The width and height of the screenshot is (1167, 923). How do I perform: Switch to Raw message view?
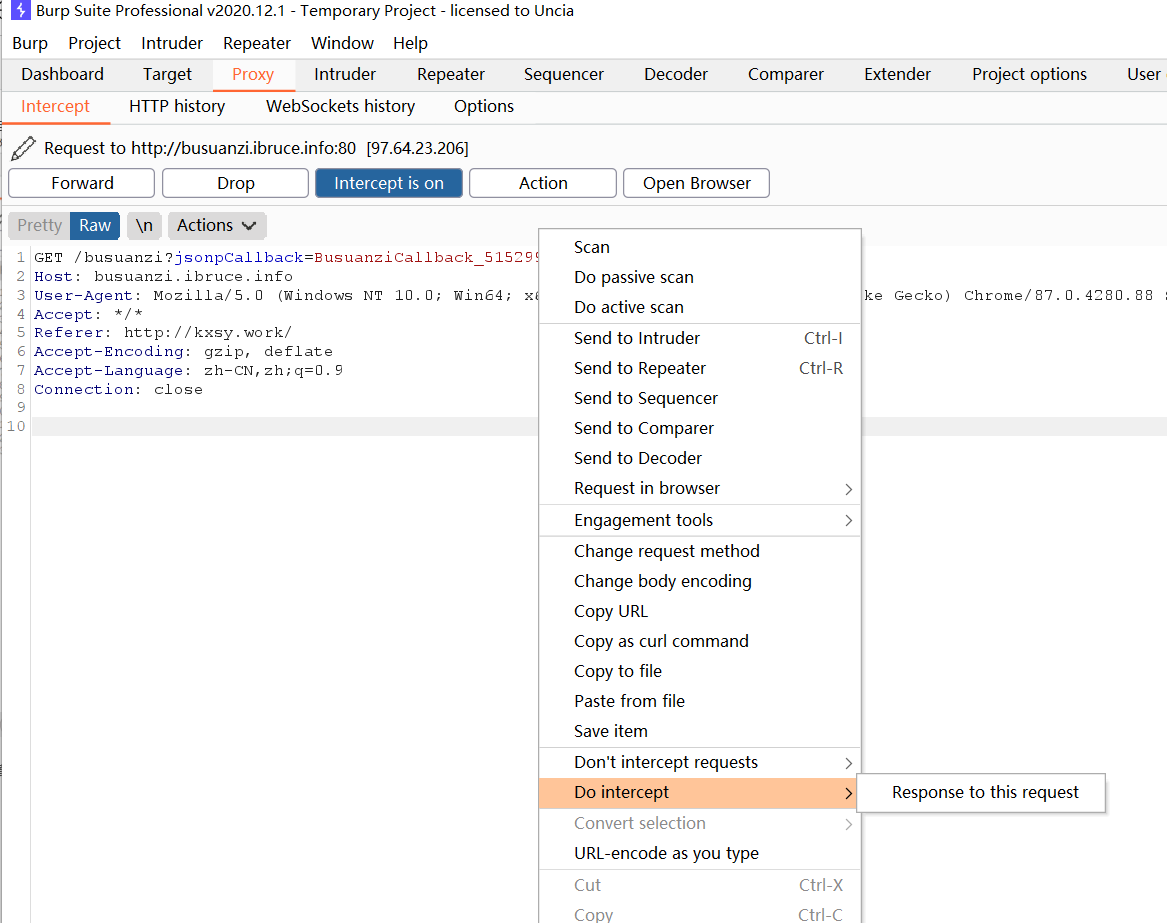point(95,226)
